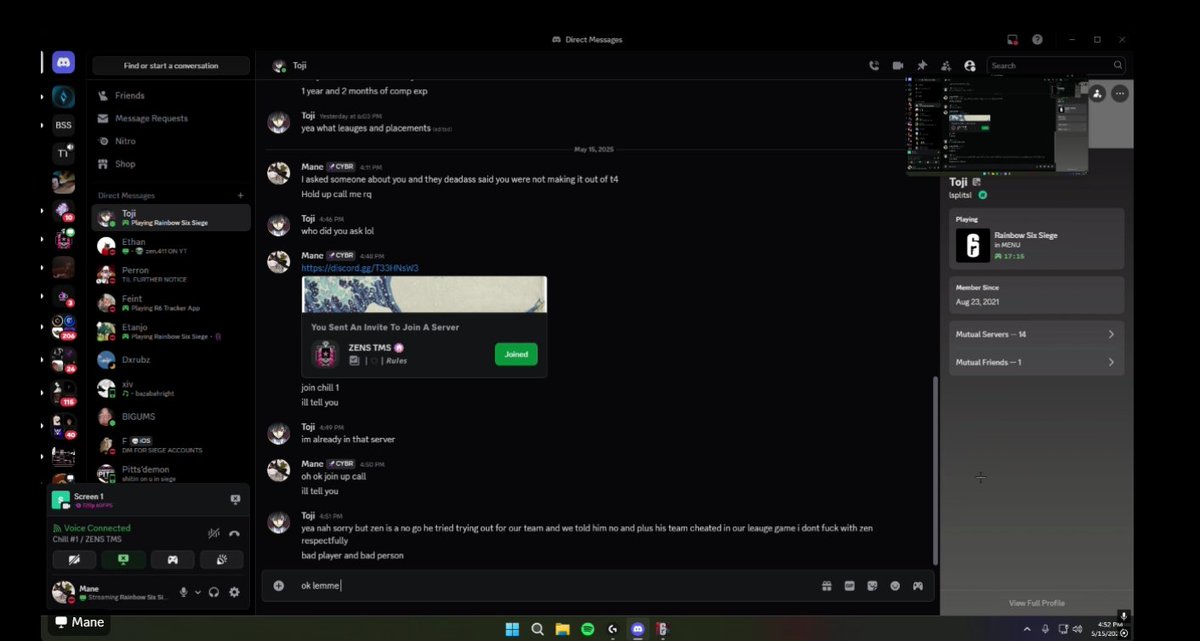Click the message attachment plus button
The image size is (1200, 641).
tap(278, 586)
